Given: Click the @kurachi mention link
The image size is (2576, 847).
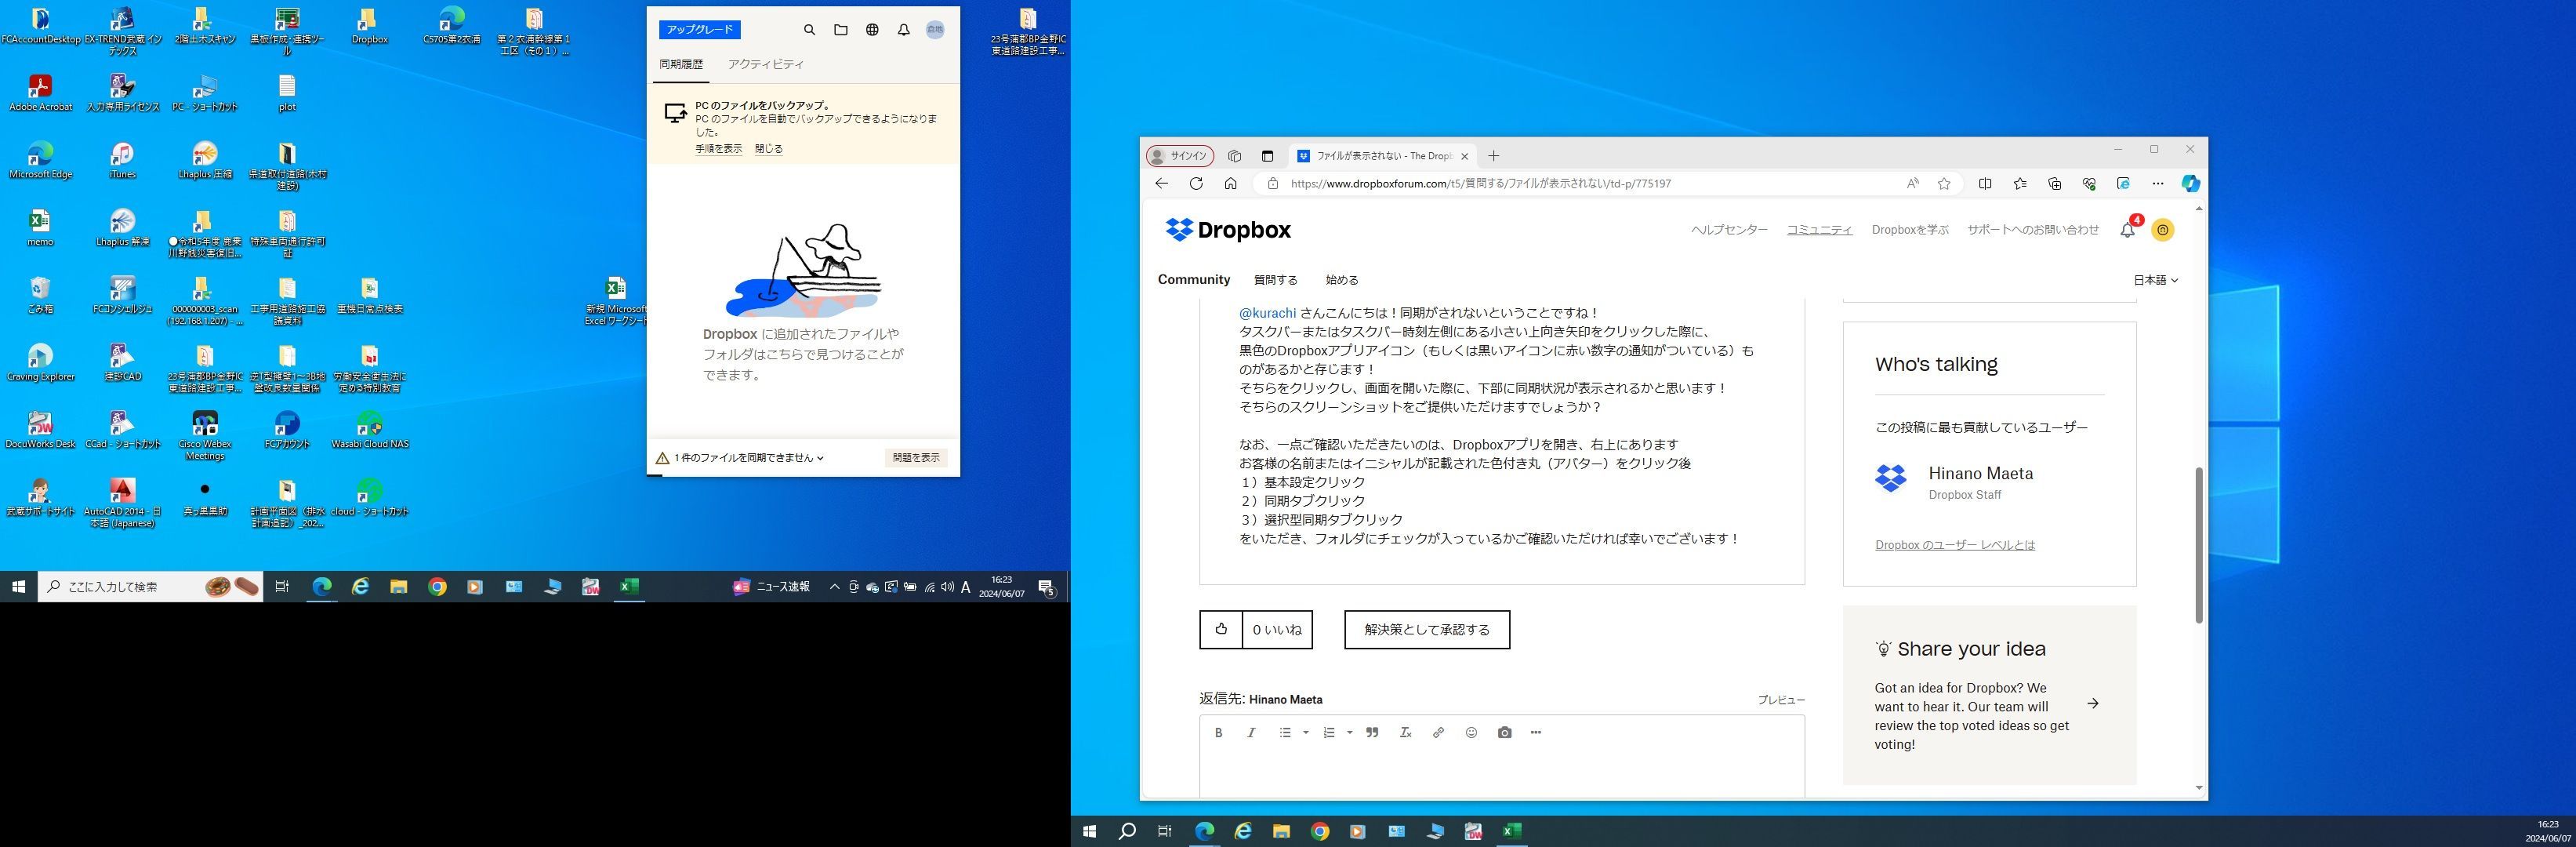Looking at the screenshot, I should 1267,313.
